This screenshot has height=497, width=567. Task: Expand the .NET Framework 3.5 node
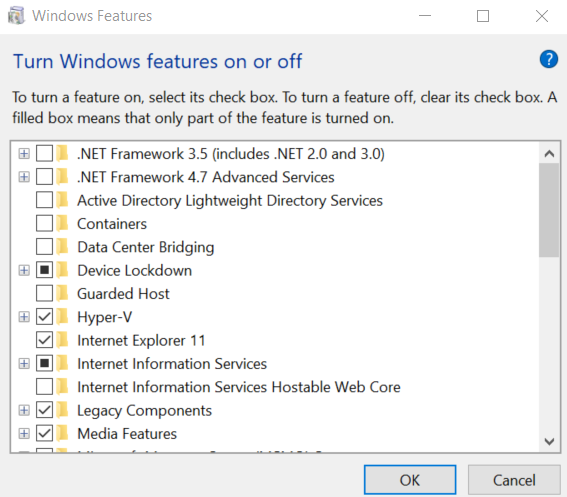tap(24, 154)
